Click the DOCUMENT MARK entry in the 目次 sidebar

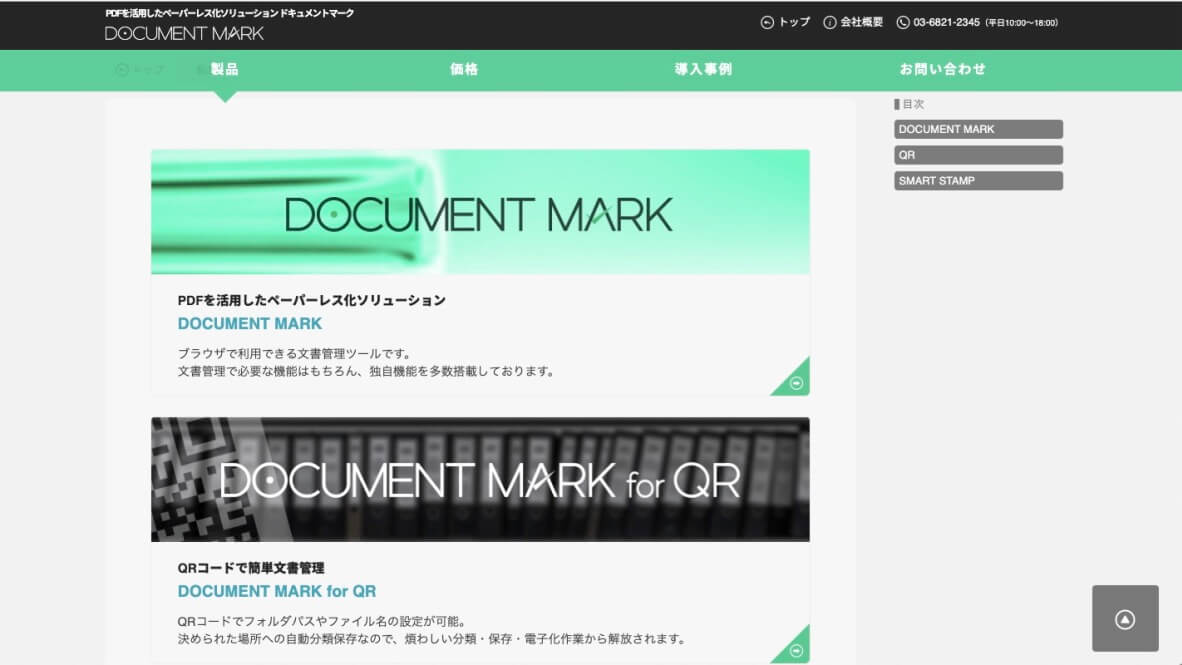(978, 128)
